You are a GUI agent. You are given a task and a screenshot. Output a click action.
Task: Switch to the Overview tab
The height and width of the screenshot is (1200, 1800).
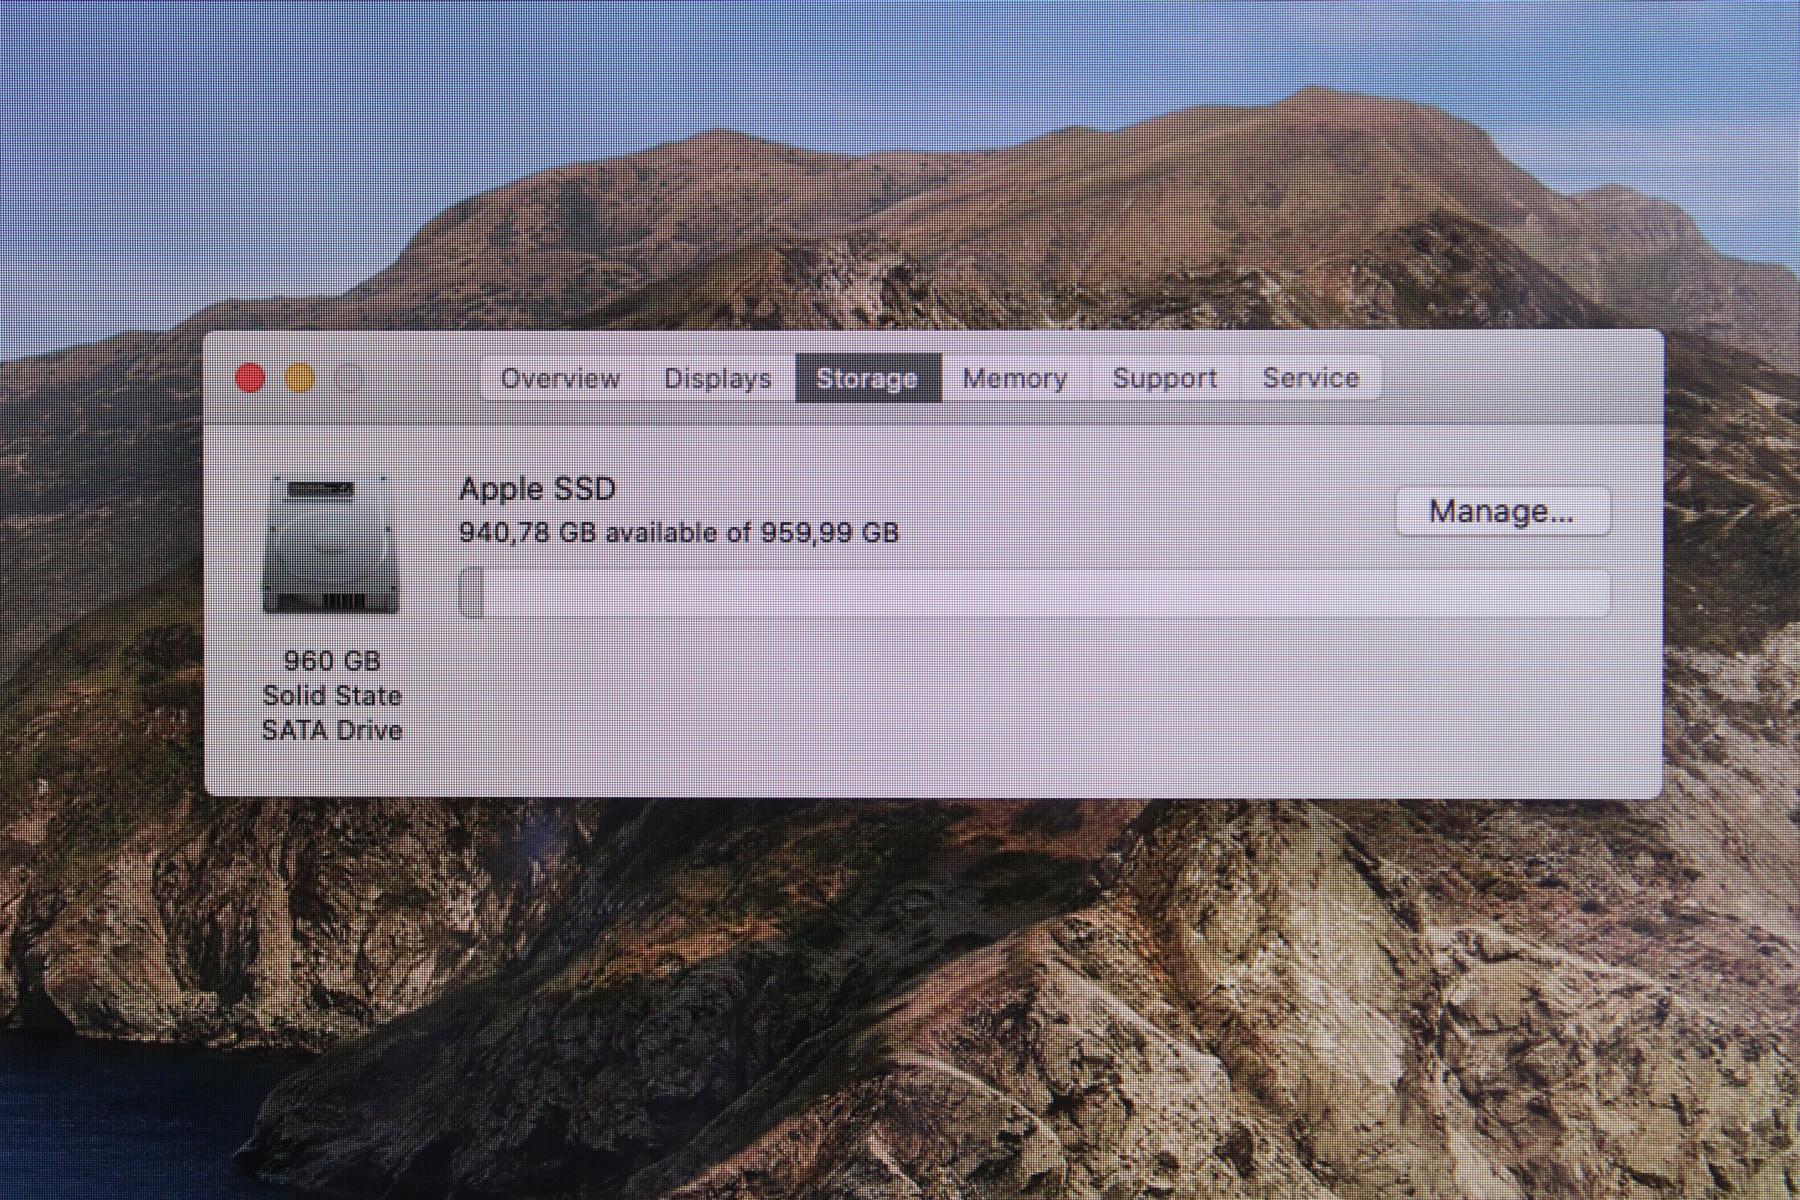click(x=560, y=379)
